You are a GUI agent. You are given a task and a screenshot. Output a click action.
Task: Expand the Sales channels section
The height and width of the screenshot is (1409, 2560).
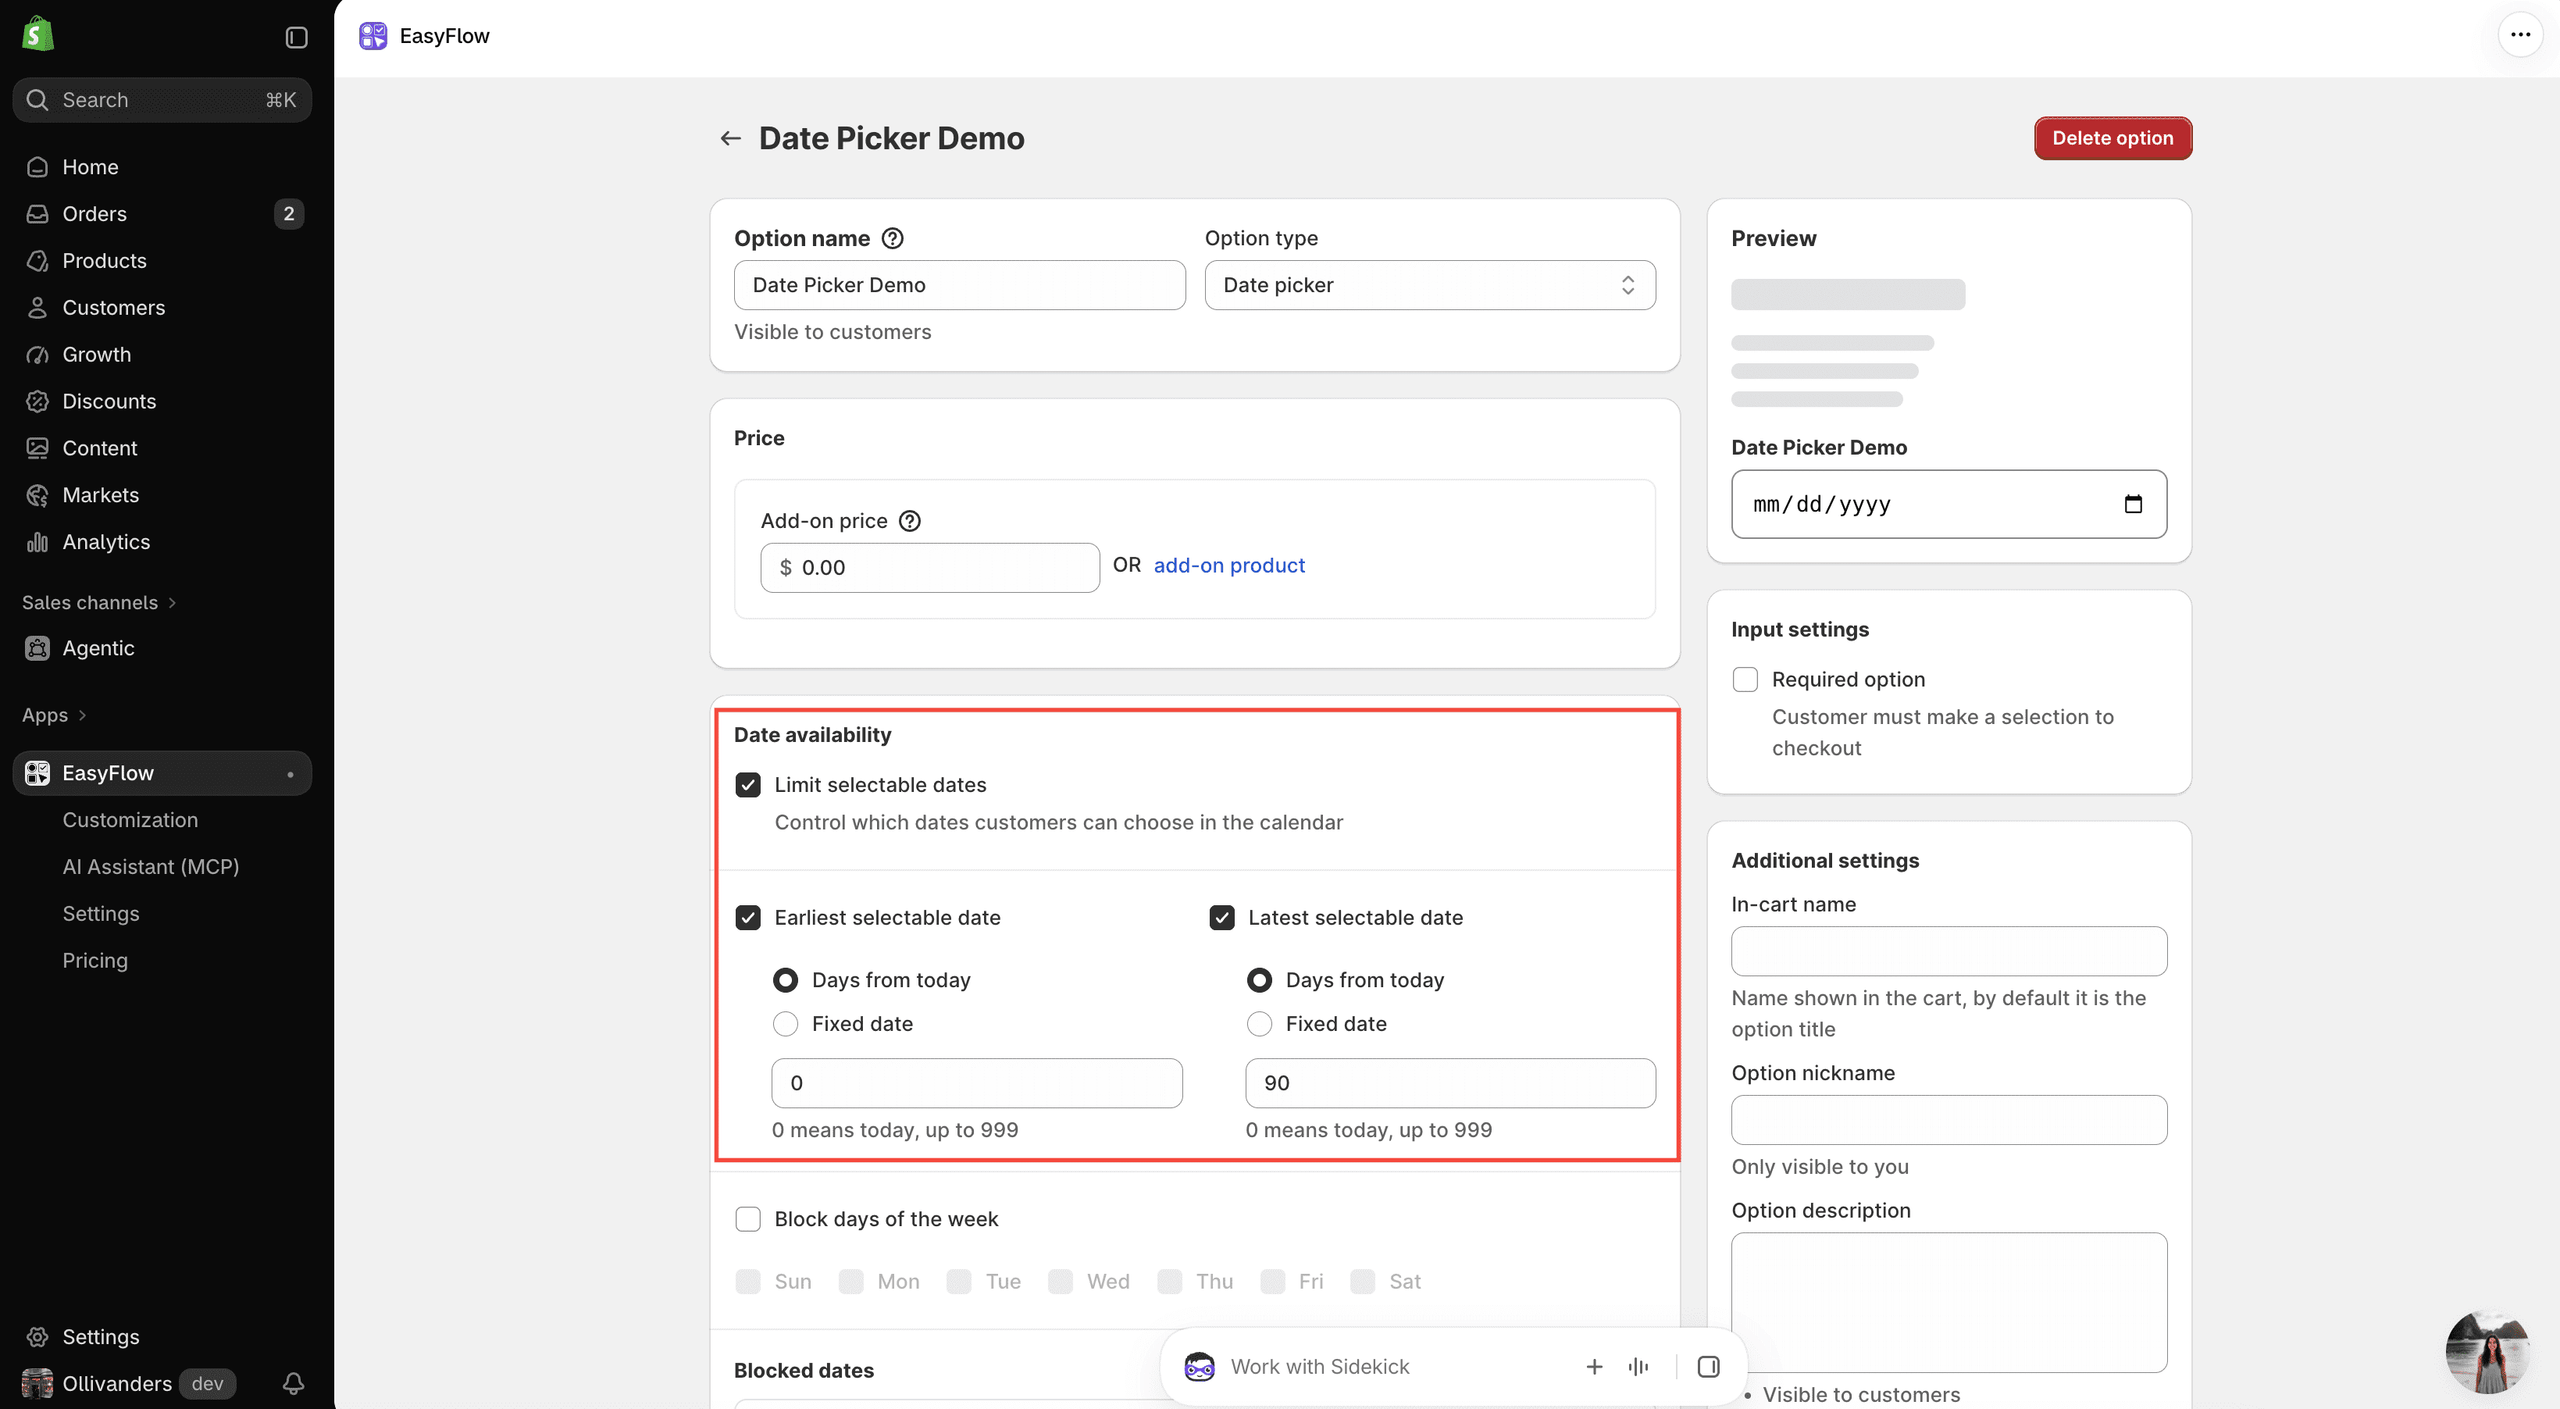coord(99,603)
